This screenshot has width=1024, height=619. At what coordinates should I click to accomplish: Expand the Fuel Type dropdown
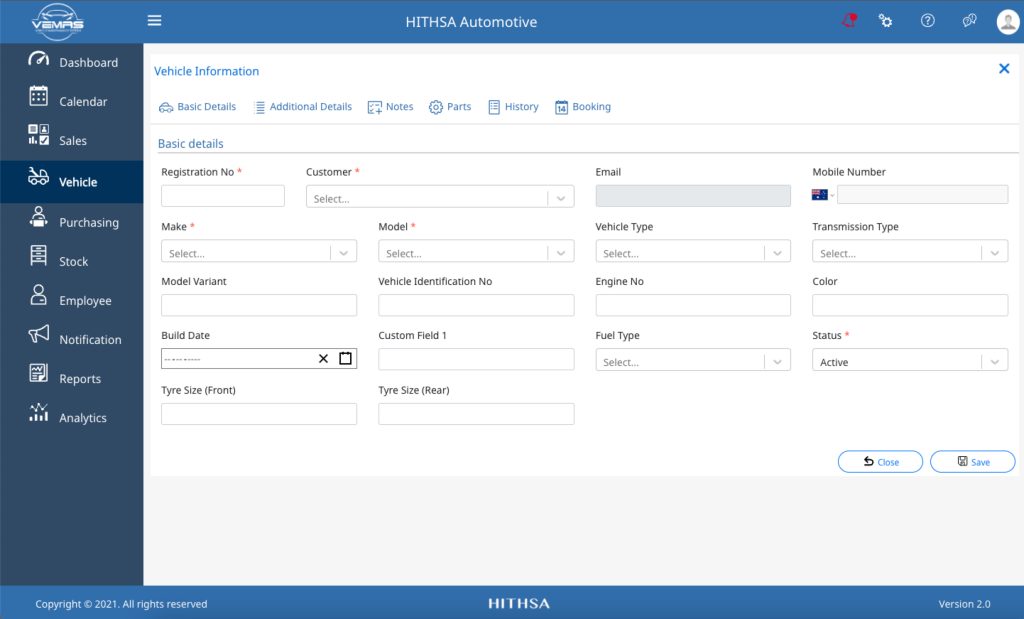(x=693, y=360)
